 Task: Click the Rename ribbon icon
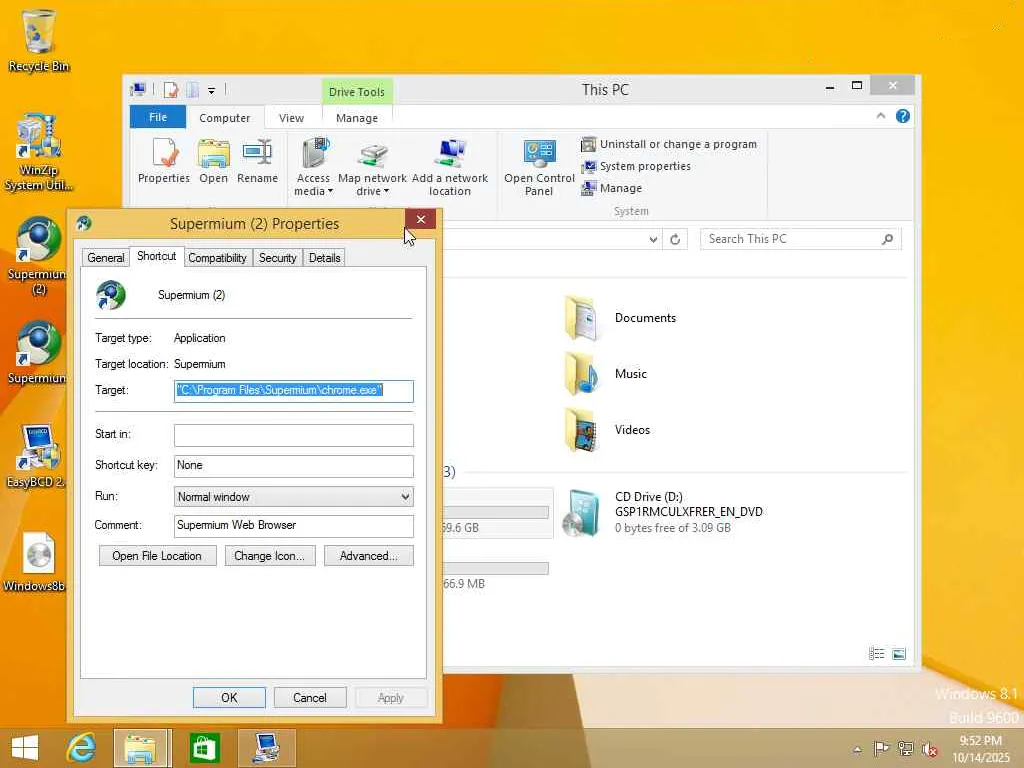click(257, 161)
